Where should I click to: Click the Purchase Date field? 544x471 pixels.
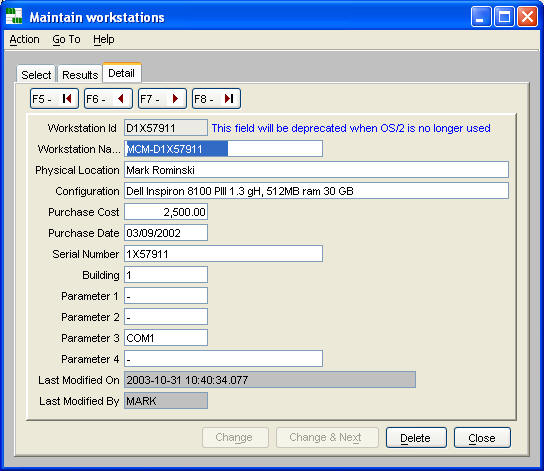coord(166,233)
